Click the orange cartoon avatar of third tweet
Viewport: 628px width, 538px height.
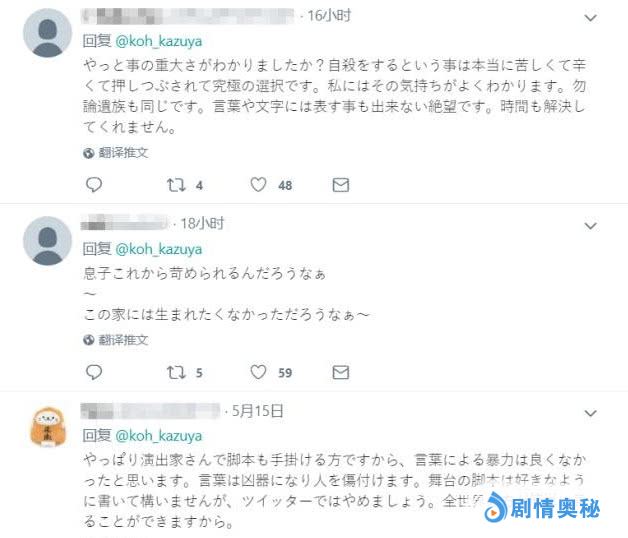pos(47,430)
